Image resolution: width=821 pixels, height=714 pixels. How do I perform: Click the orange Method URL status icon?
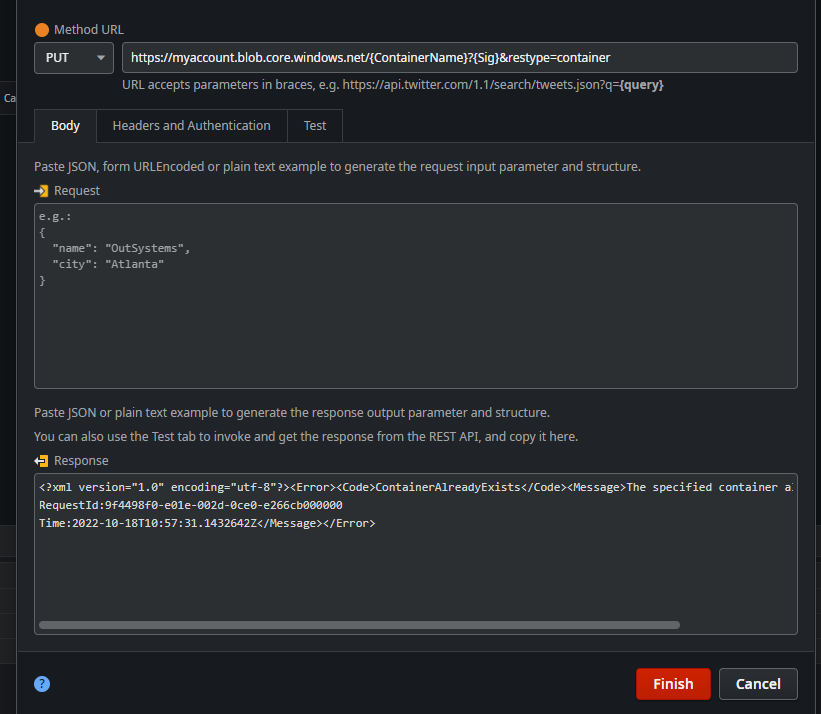[x=42, y=30]
